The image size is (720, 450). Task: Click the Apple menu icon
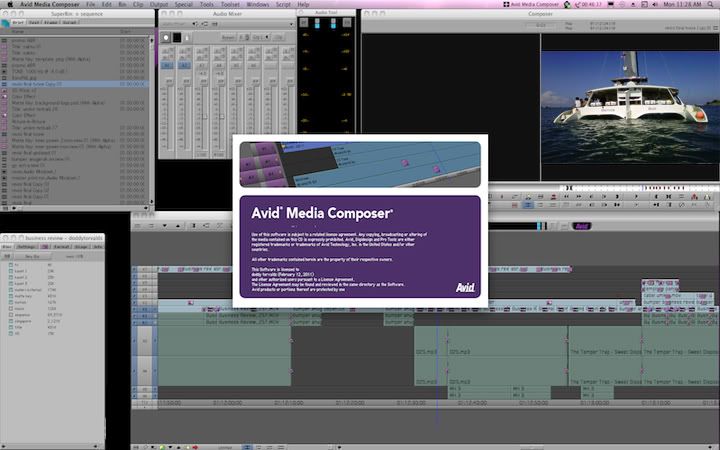(x=10, y=4)
